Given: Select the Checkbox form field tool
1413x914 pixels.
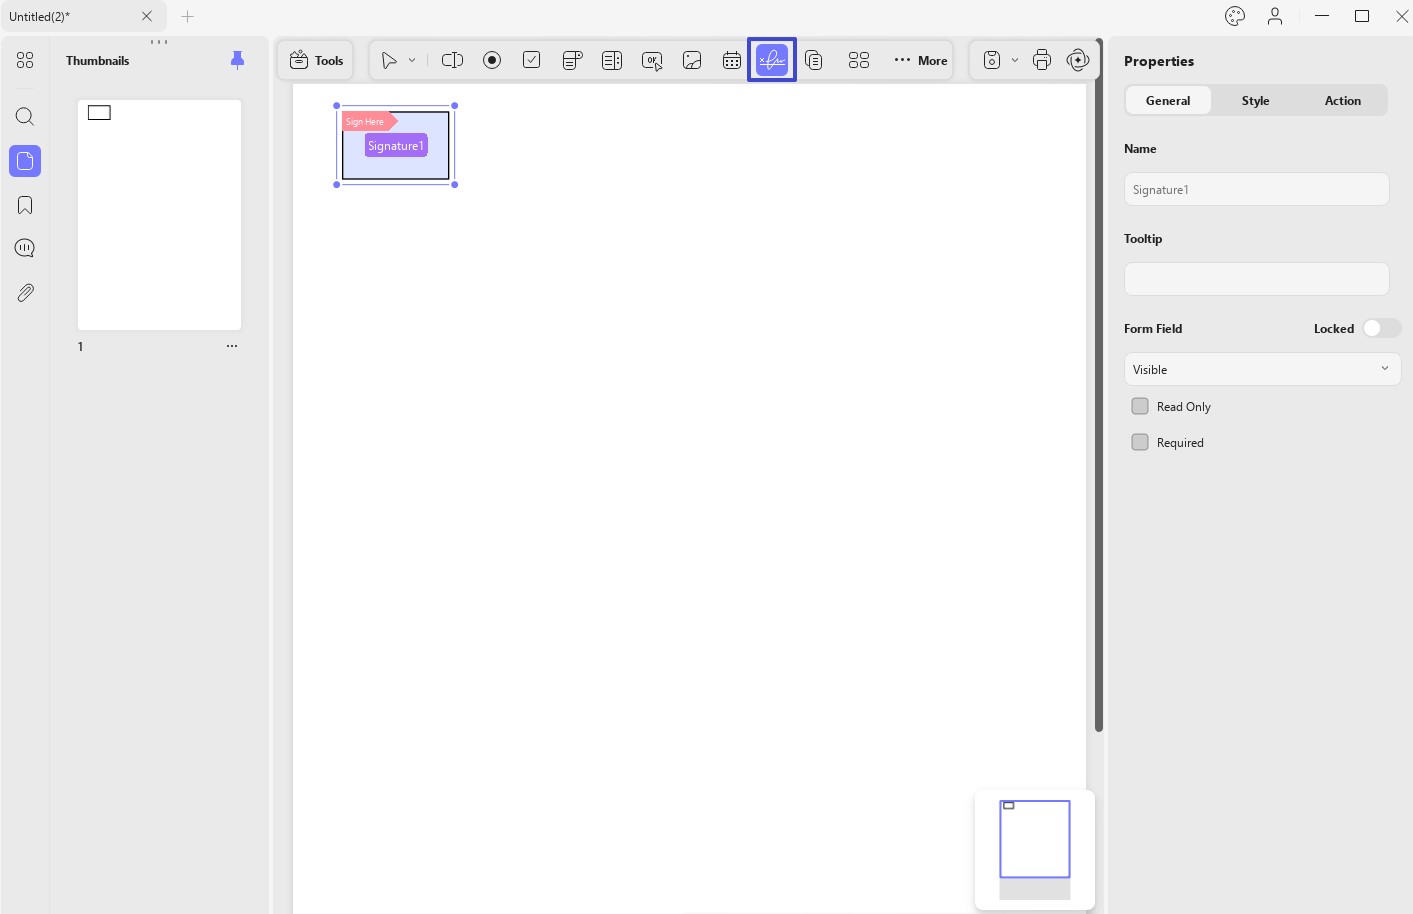Looking at the screenshot, I should point(532,60).
